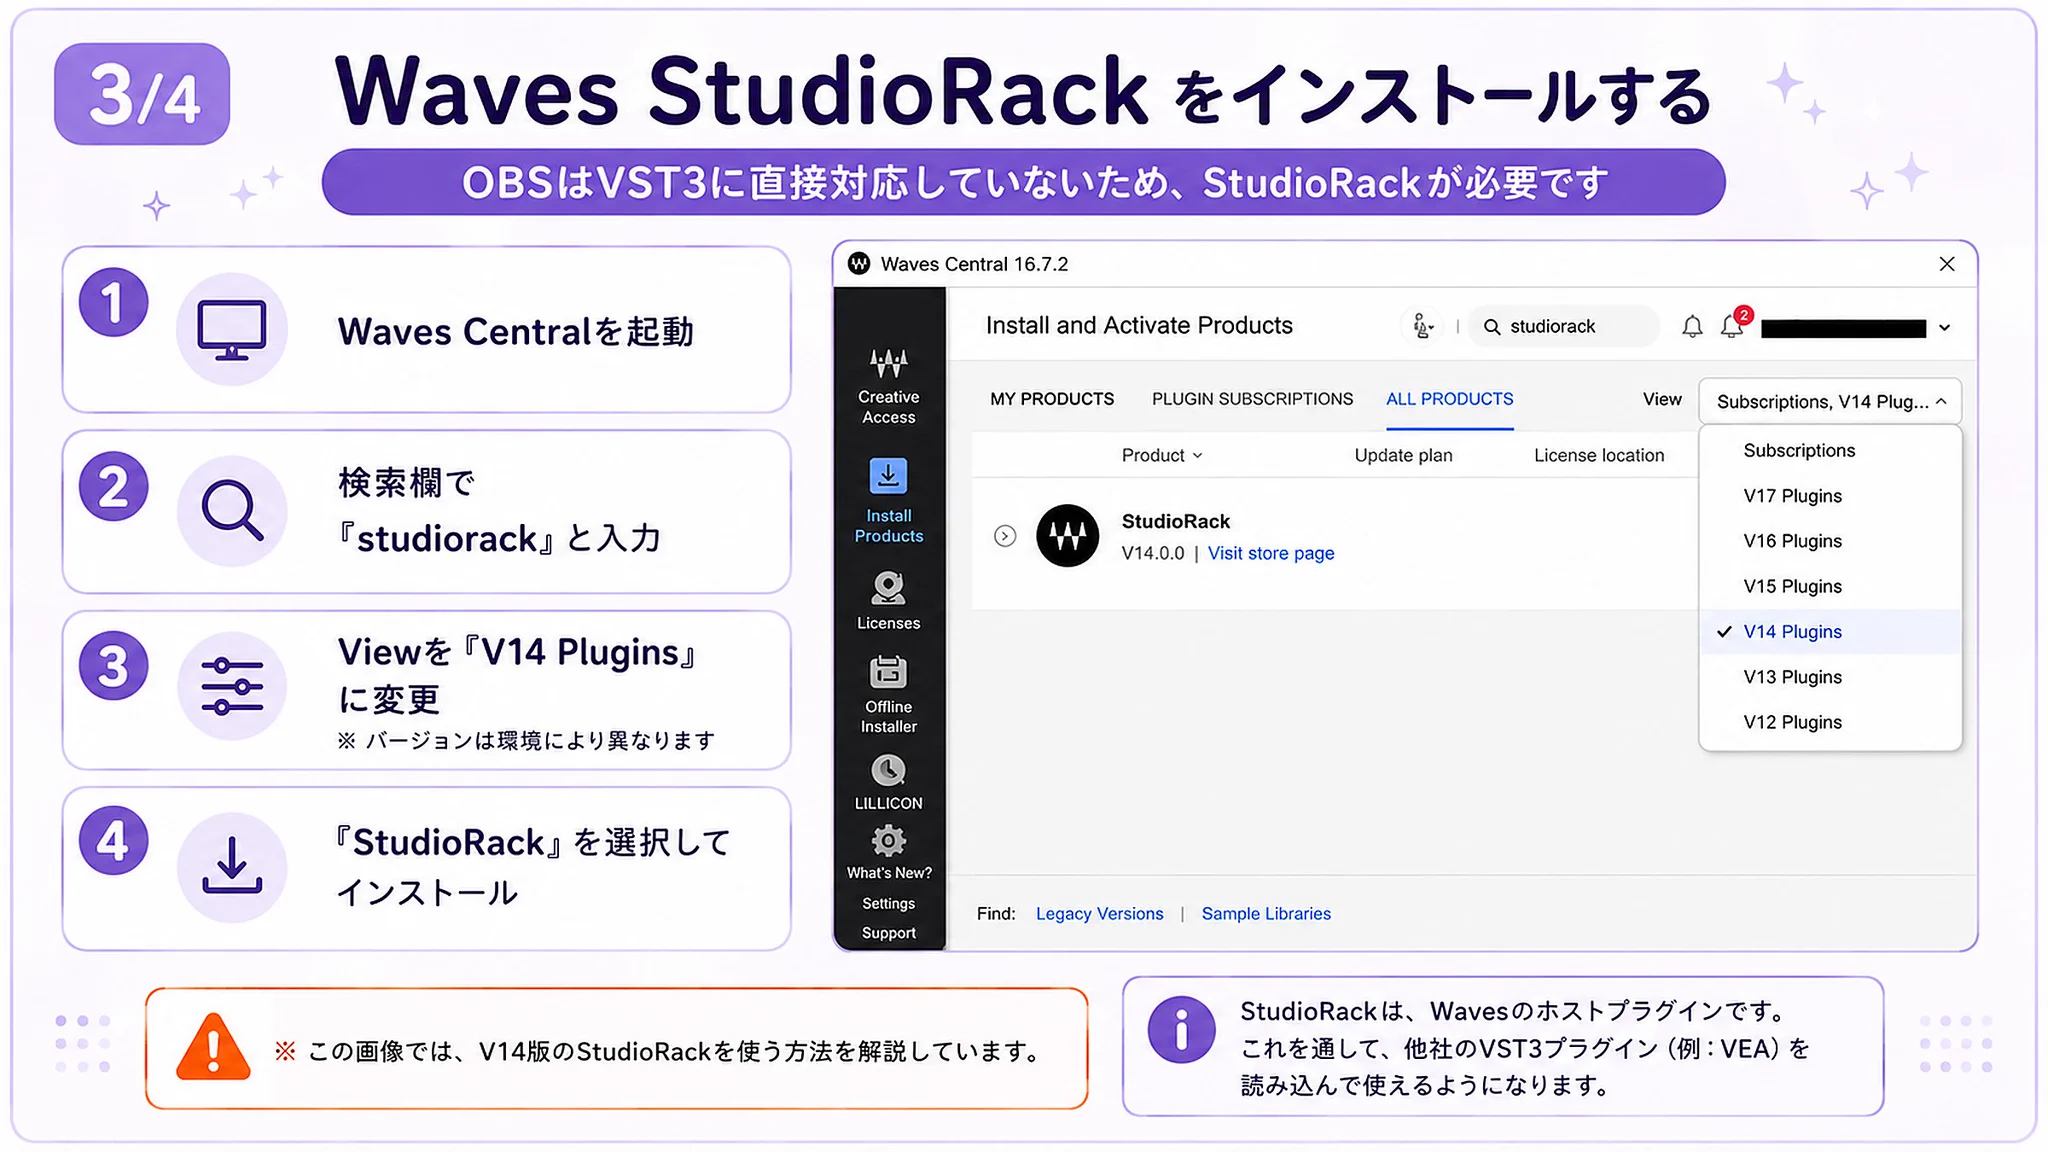
Task: Open the account menu chevron
Action: pos(1944,328)
